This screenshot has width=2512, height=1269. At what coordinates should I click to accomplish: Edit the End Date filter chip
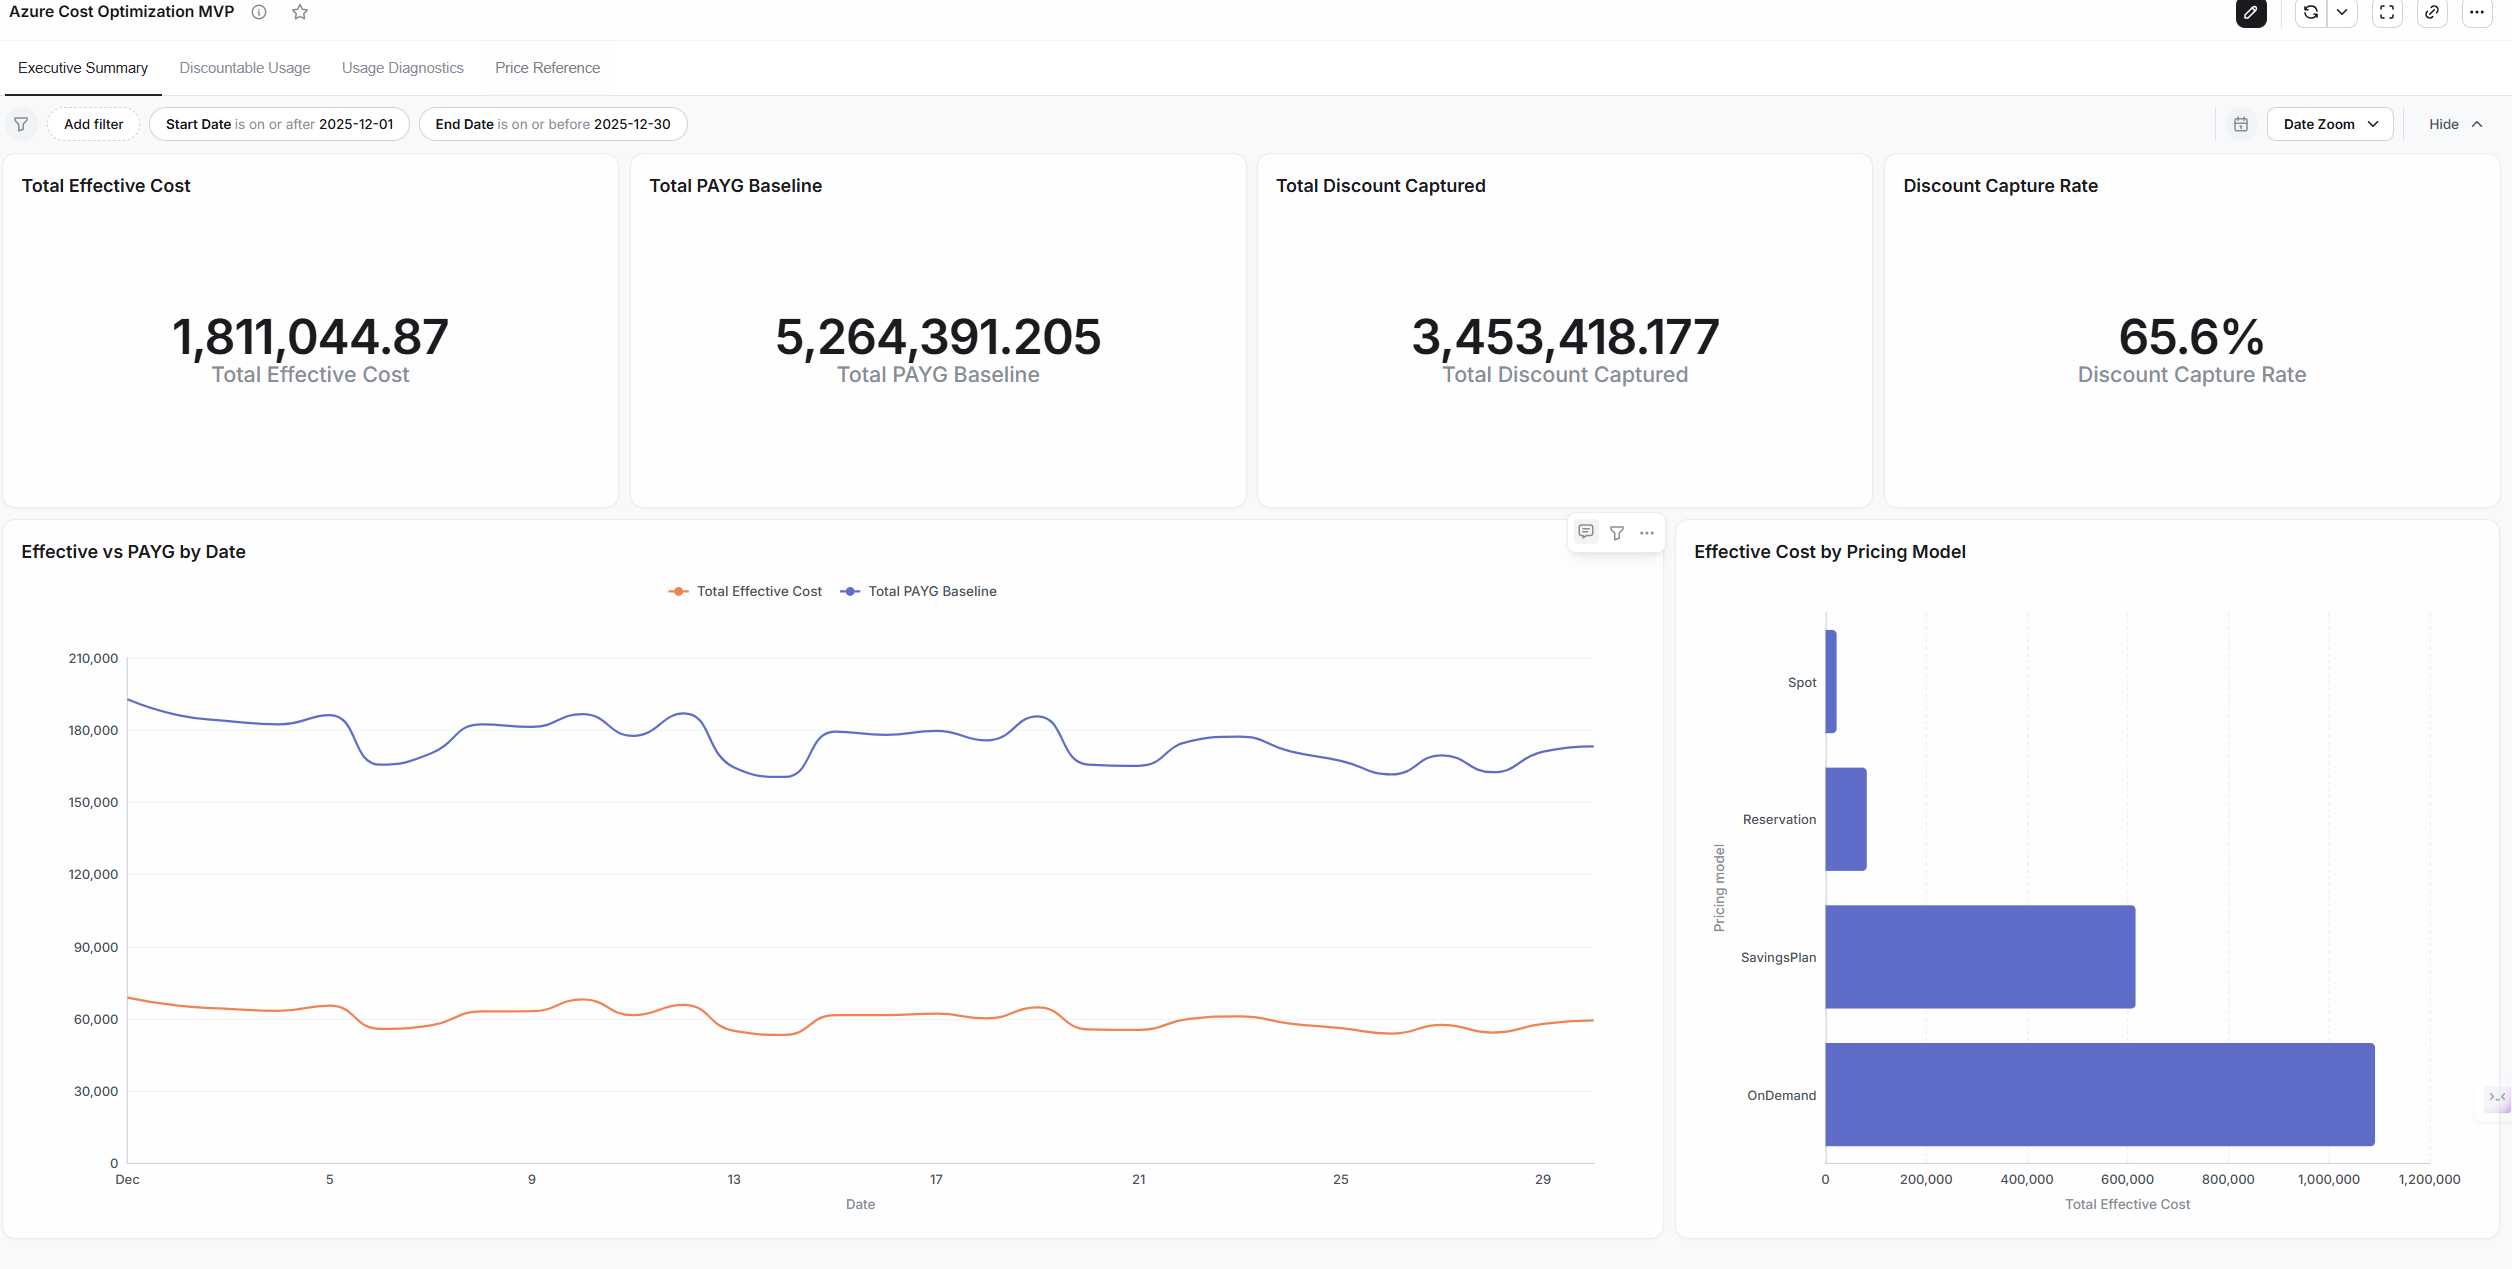(553, 124)
